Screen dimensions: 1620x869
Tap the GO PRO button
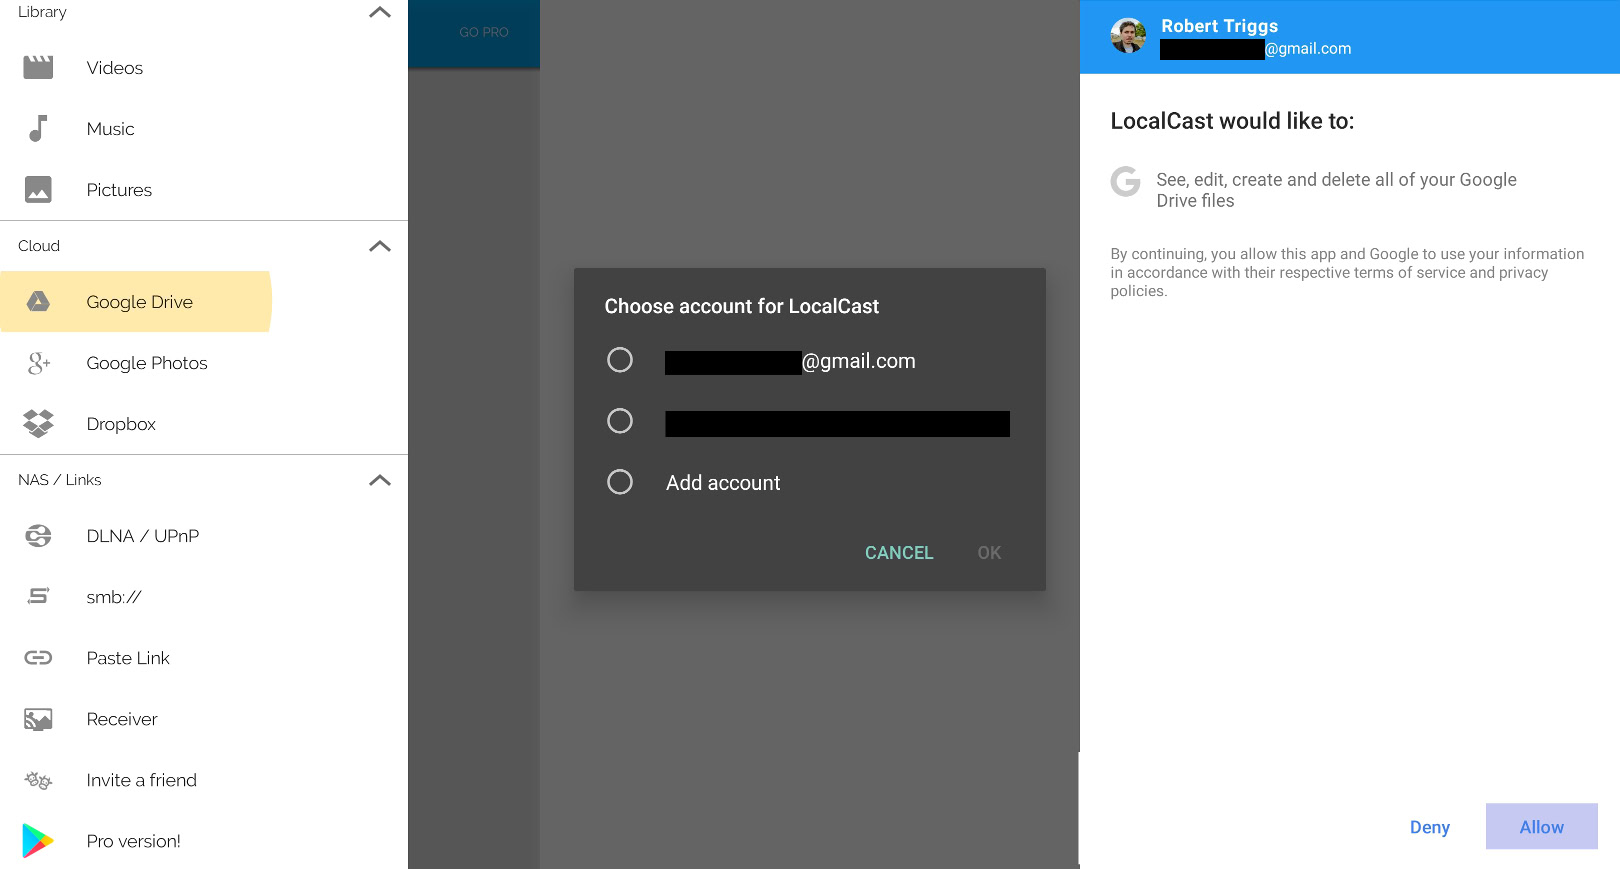point(484,32)
